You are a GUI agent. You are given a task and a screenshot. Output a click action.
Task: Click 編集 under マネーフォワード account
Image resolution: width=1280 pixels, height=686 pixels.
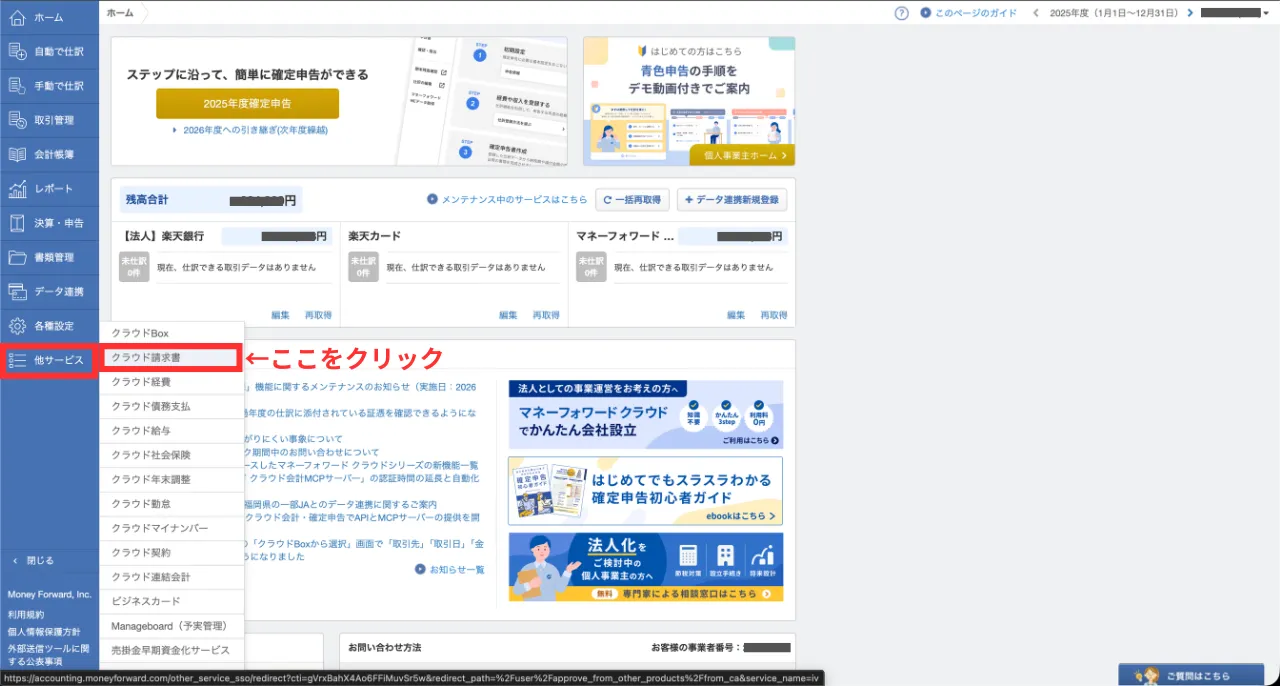click(x=736, y=314)
